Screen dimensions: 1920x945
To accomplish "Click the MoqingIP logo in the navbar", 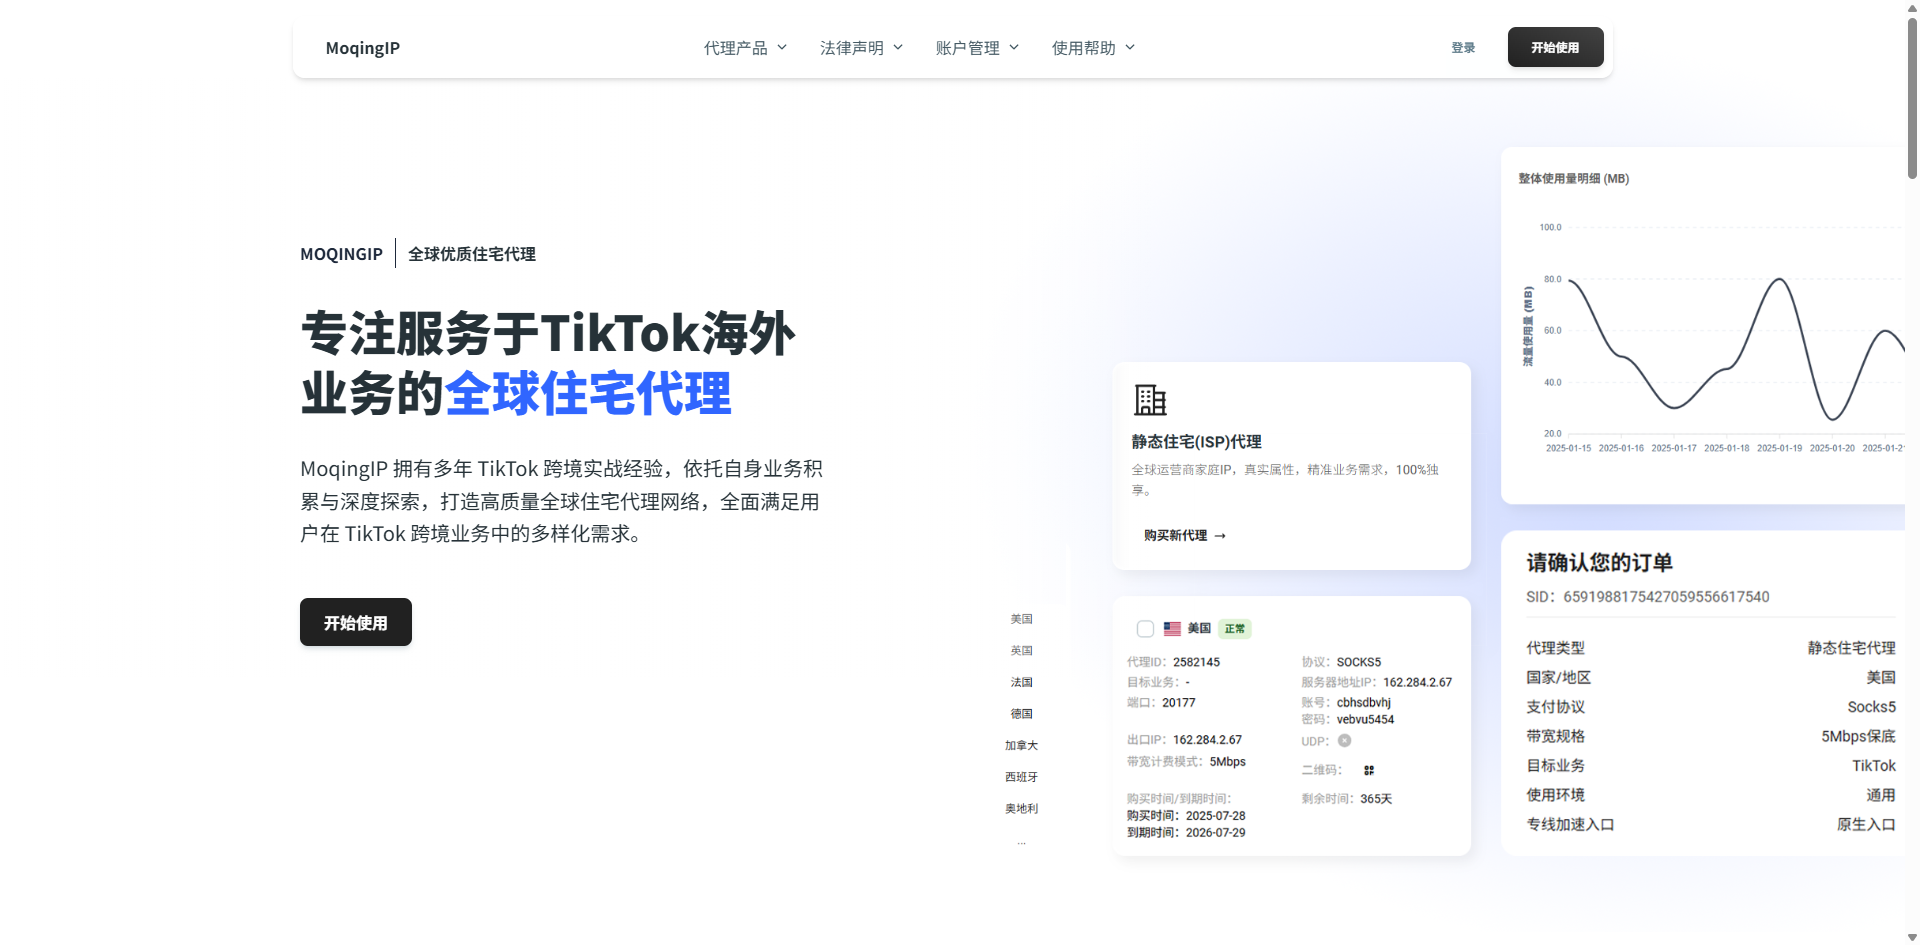I will click(x=362, y=47).
